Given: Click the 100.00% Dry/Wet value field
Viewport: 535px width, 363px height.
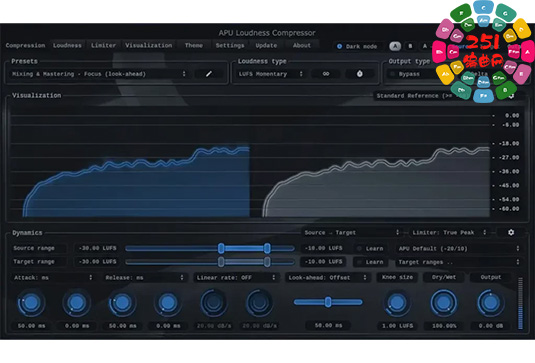Looking at the screenshot, I should tap(444, 326).
